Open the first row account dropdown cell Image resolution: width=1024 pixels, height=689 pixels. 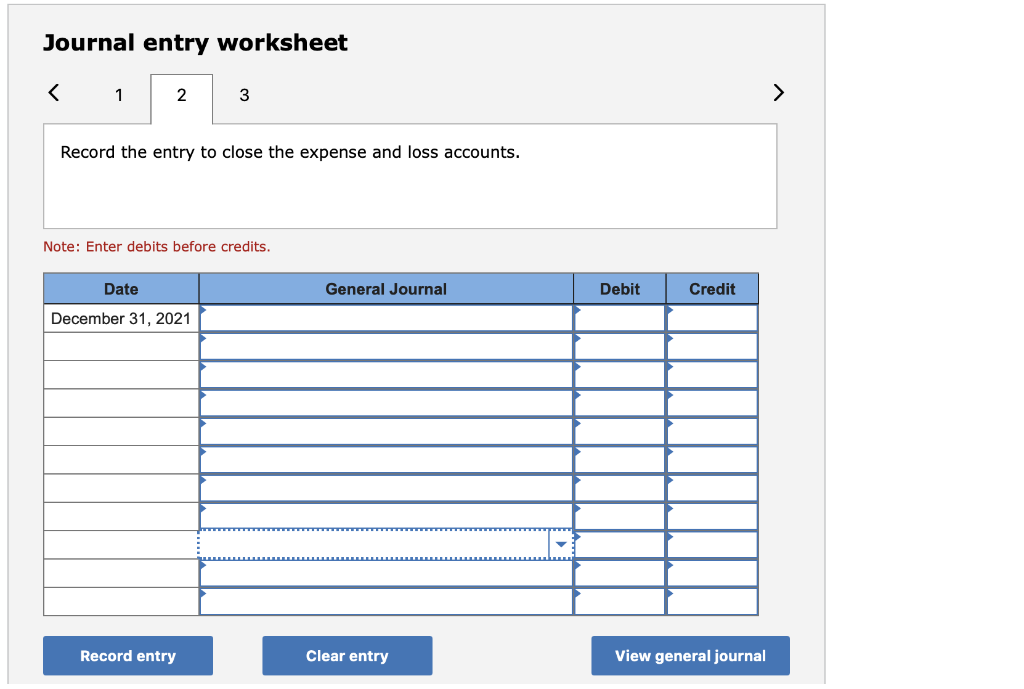click(x=385, y=317)
